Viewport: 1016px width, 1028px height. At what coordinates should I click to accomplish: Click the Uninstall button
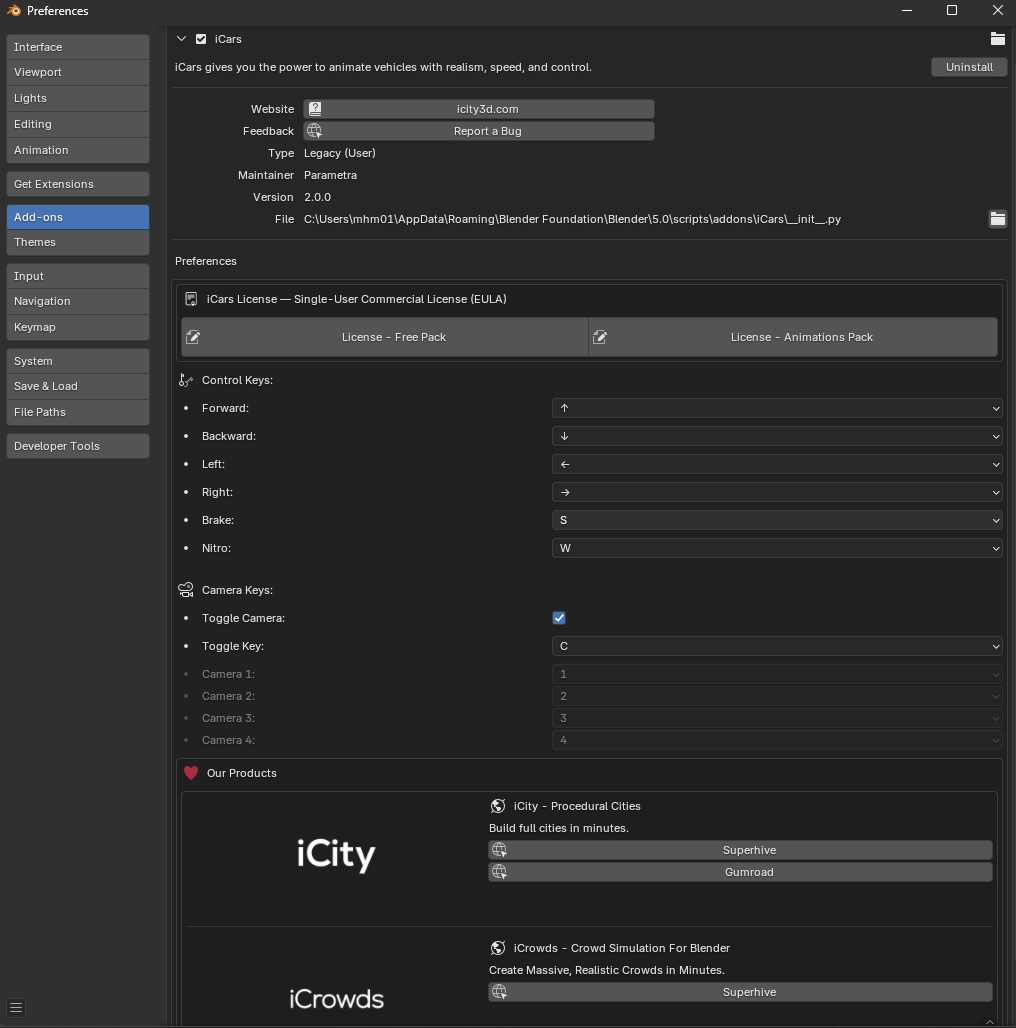[968, 67]
